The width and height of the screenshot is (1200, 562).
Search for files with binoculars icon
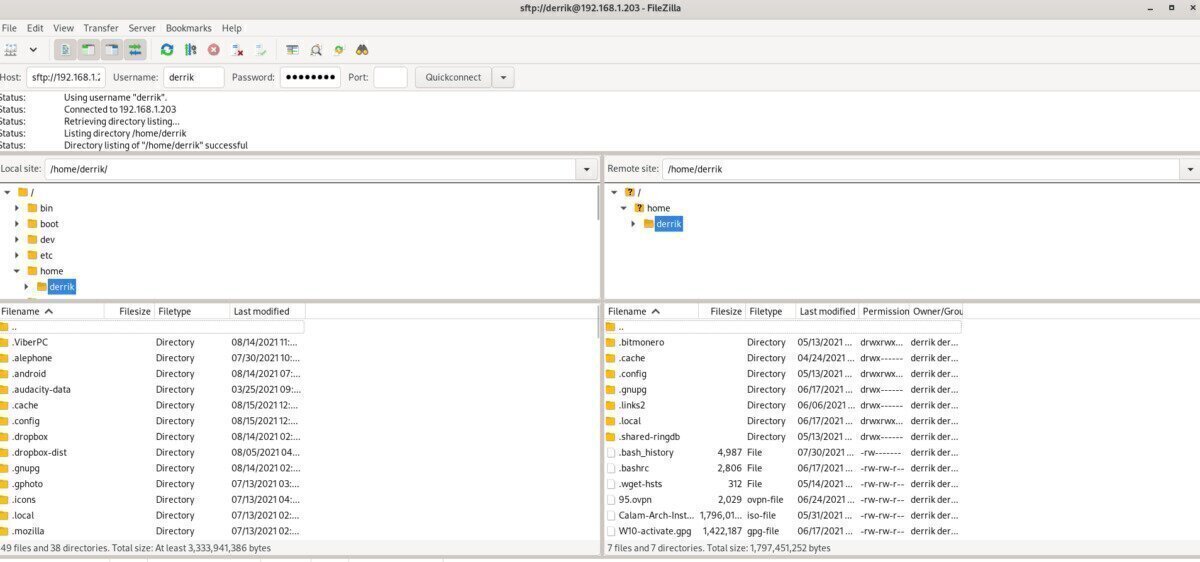[x=362, y=49]
